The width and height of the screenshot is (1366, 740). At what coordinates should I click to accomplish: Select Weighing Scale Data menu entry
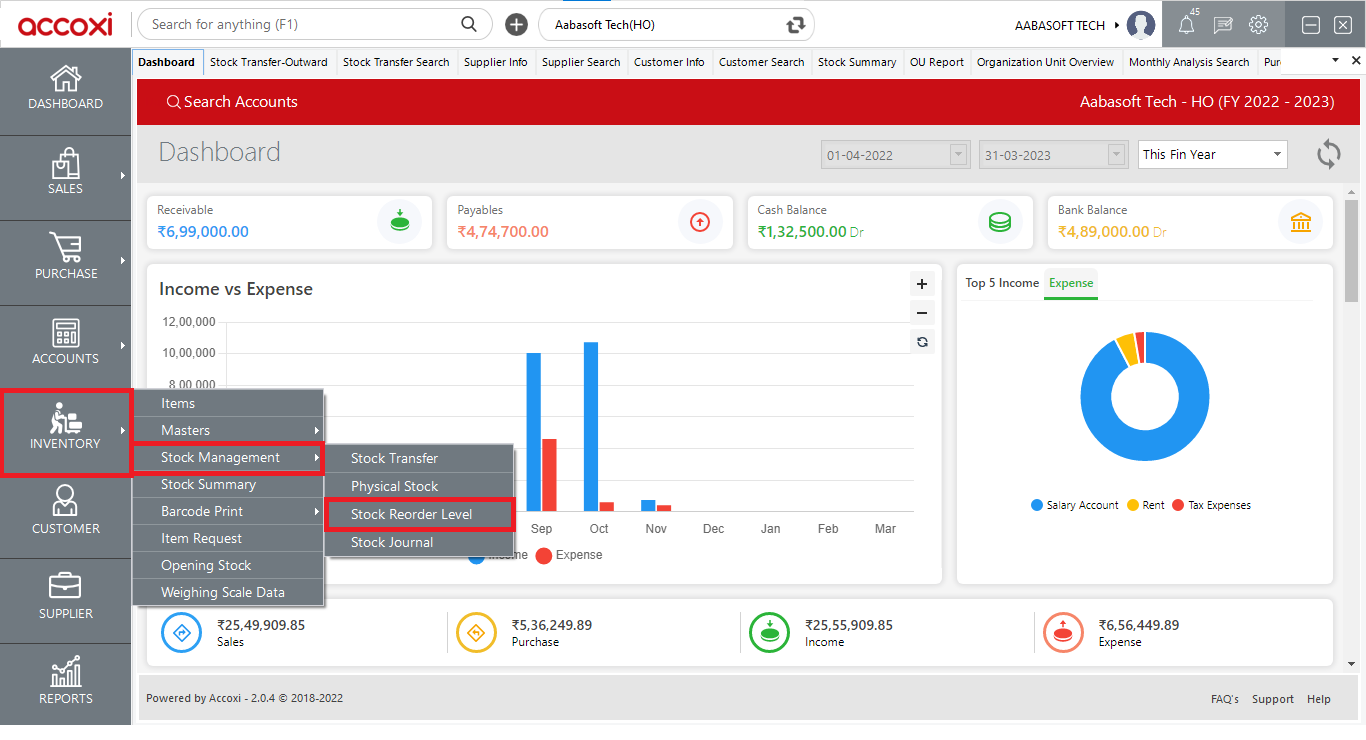pyautogui.click(x=228, y=592)
